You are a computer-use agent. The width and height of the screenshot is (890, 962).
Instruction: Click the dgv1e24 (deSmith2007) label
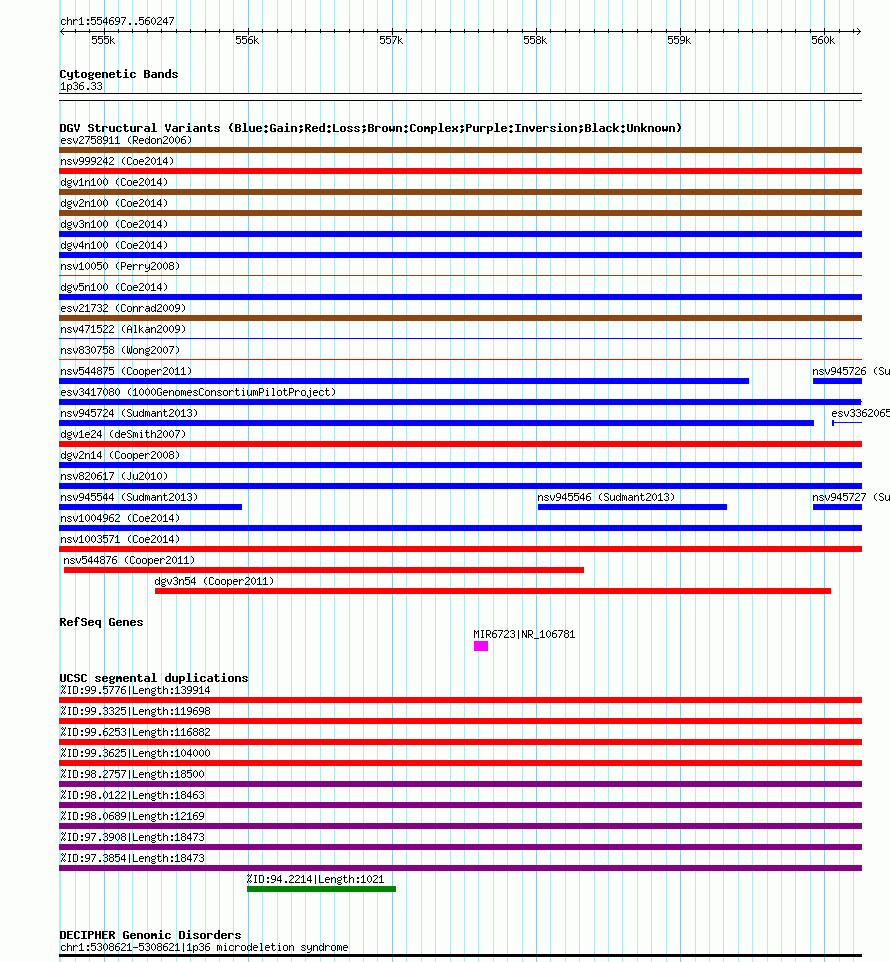coord(123,434)
